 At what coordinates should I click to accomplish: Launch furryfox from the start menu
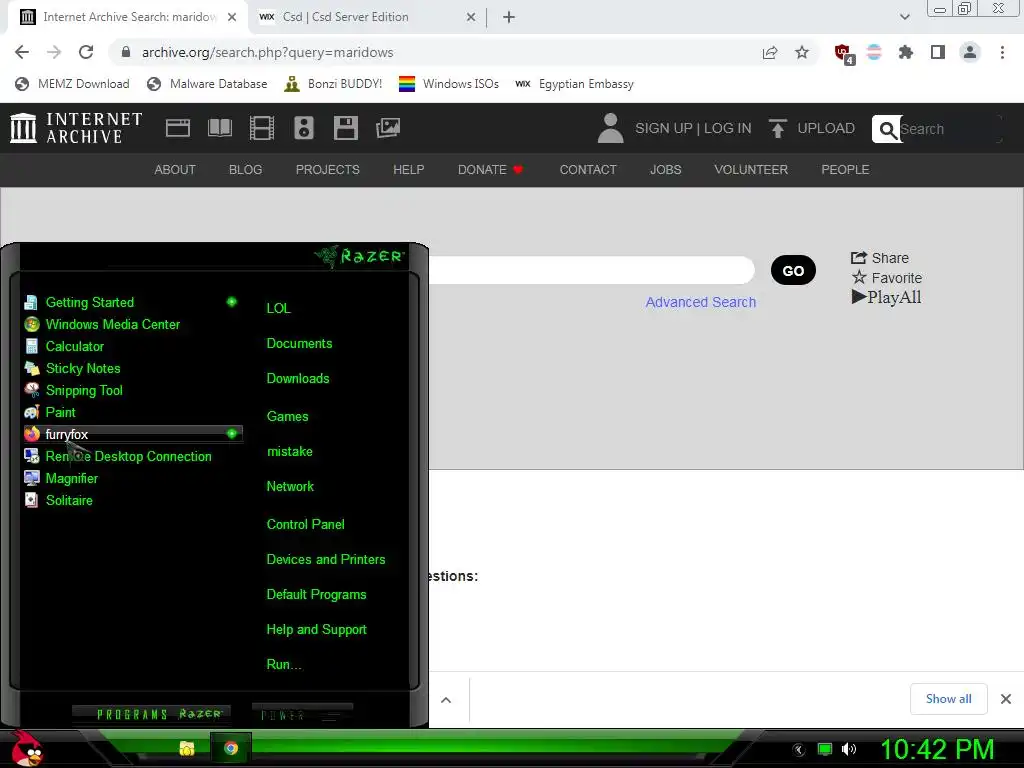point(133,434)
